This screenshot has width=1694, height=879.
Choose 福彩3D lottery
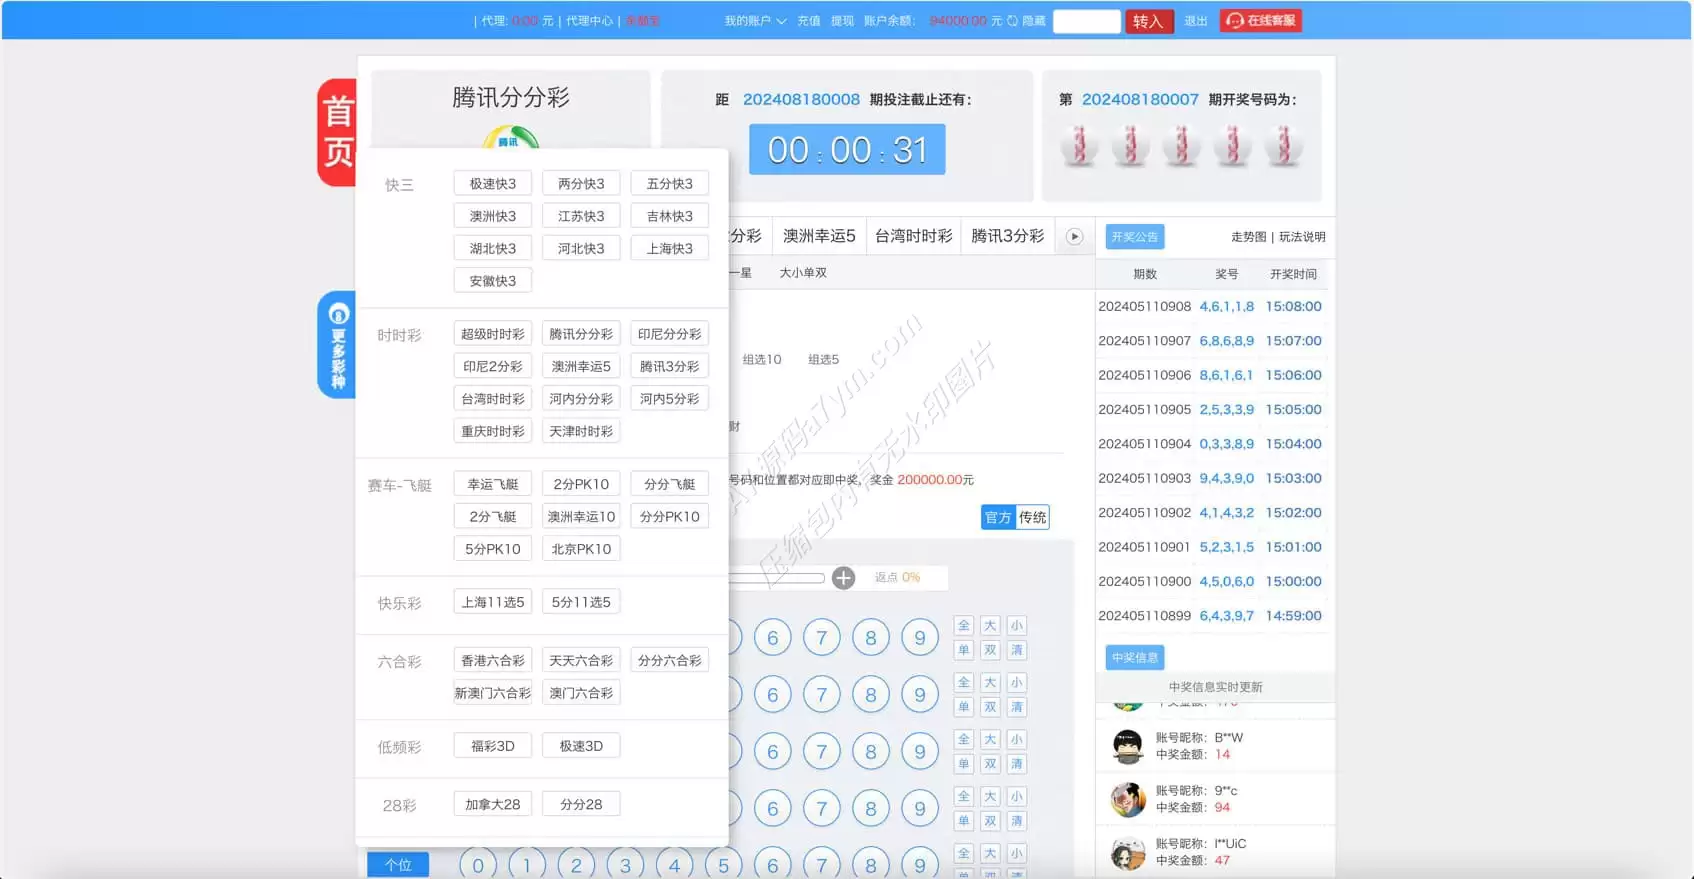[493, 746]
